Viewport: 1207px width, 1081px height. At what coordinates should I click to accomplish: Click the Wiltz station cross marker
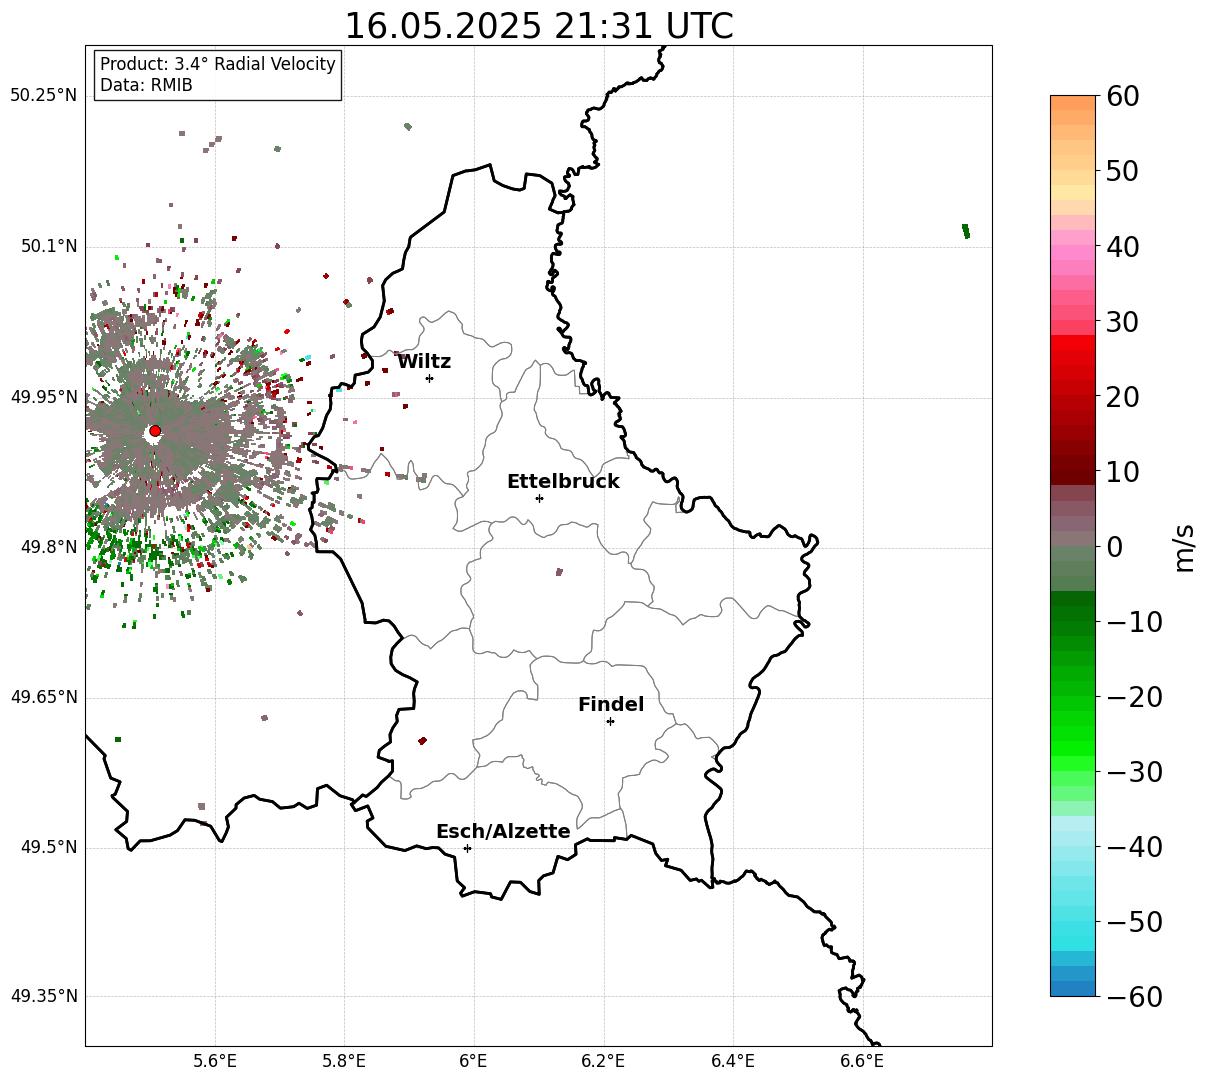tap(429, 378)
